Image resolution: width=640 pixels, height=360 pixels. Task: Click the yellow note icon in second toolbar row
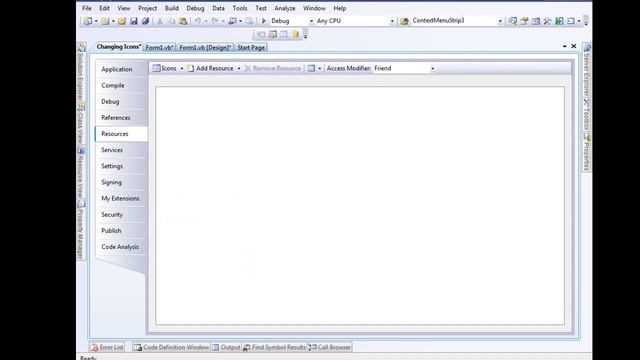click(295, 34)
